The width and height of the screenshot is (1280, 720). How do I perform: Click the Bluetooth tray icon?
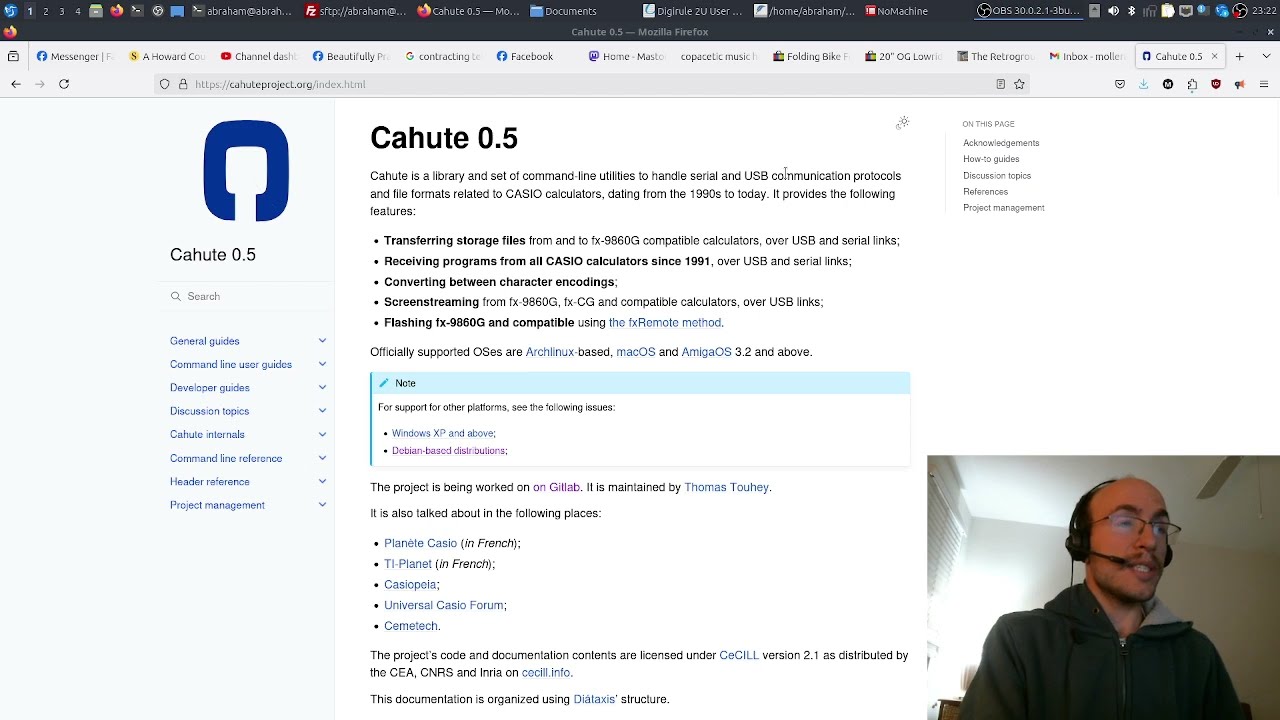click(1131, 11)
